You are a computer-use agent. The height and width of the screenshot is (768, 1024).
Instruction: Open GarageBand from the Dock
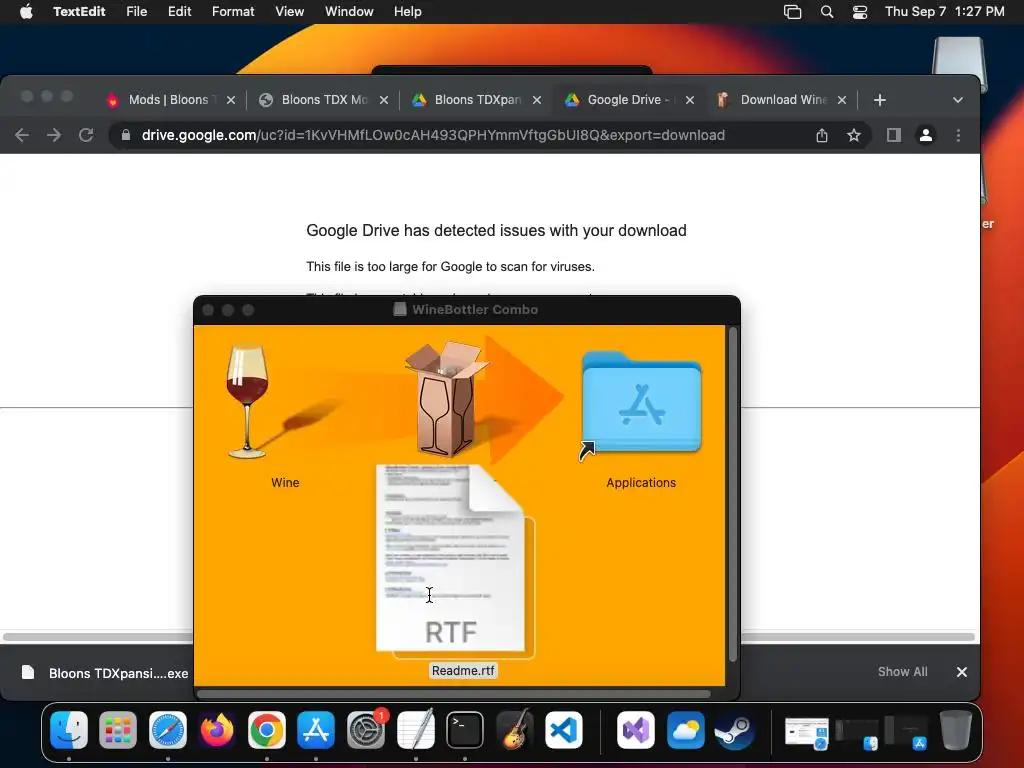tap(515, 730)
